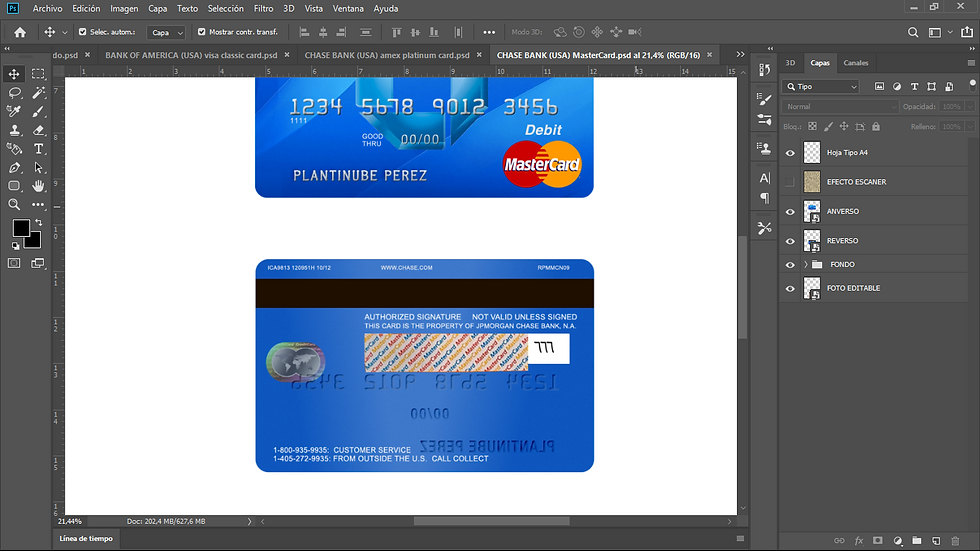This screenshot has height=551, width=980.
Task: Swap foreground and background colors
Action: pyautogui.click(x=39, y=222)
